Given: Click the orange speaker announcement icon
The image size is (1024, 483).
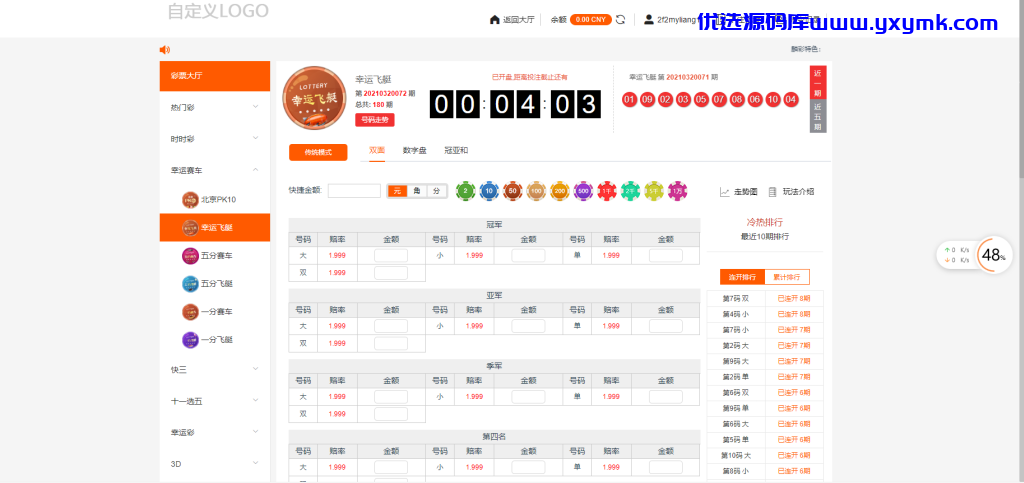Looking at the screenshot, I should pos(165,50).
